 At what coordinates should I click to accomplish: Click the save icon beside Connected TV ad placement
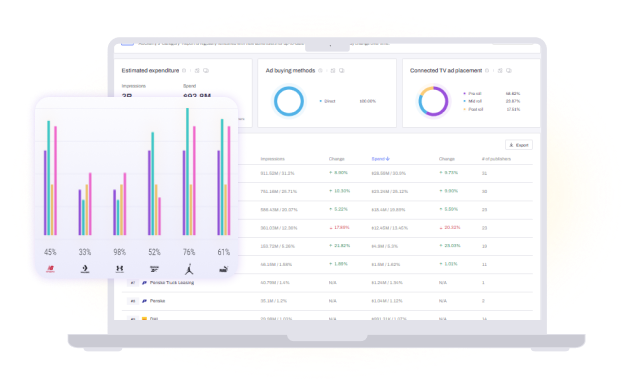(x=500, y=71)
